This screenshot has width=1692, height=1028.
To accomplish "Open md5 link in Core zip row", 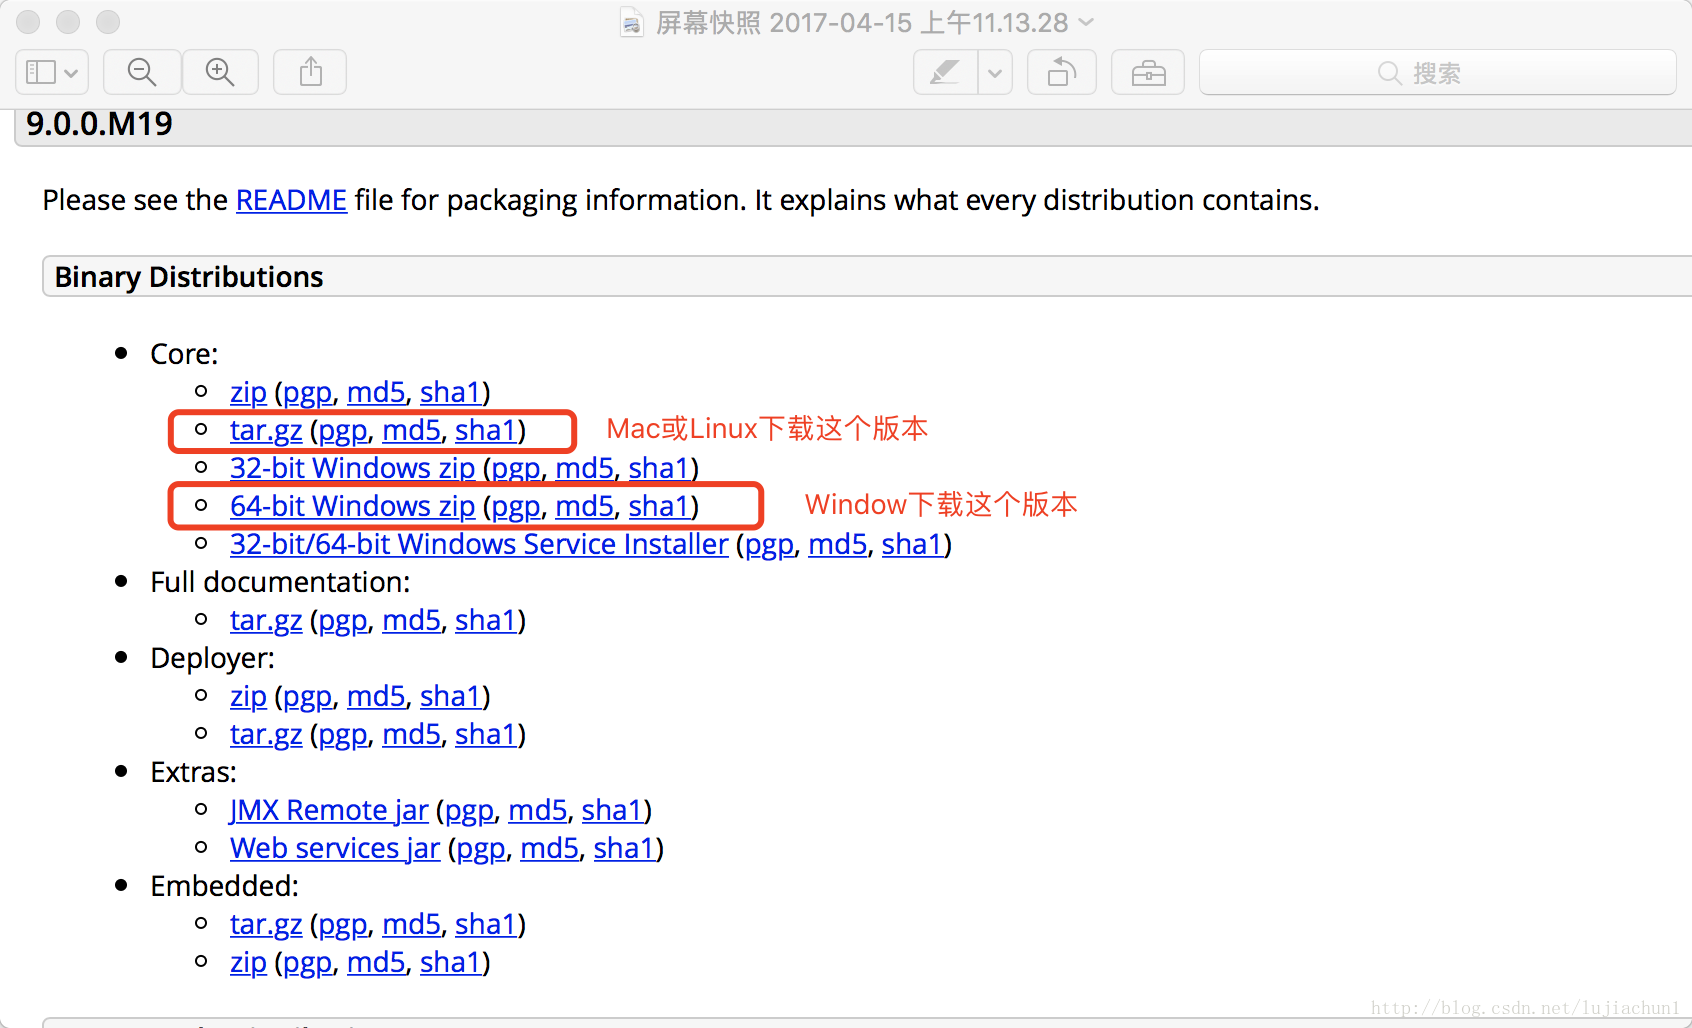I will [376, 392].
